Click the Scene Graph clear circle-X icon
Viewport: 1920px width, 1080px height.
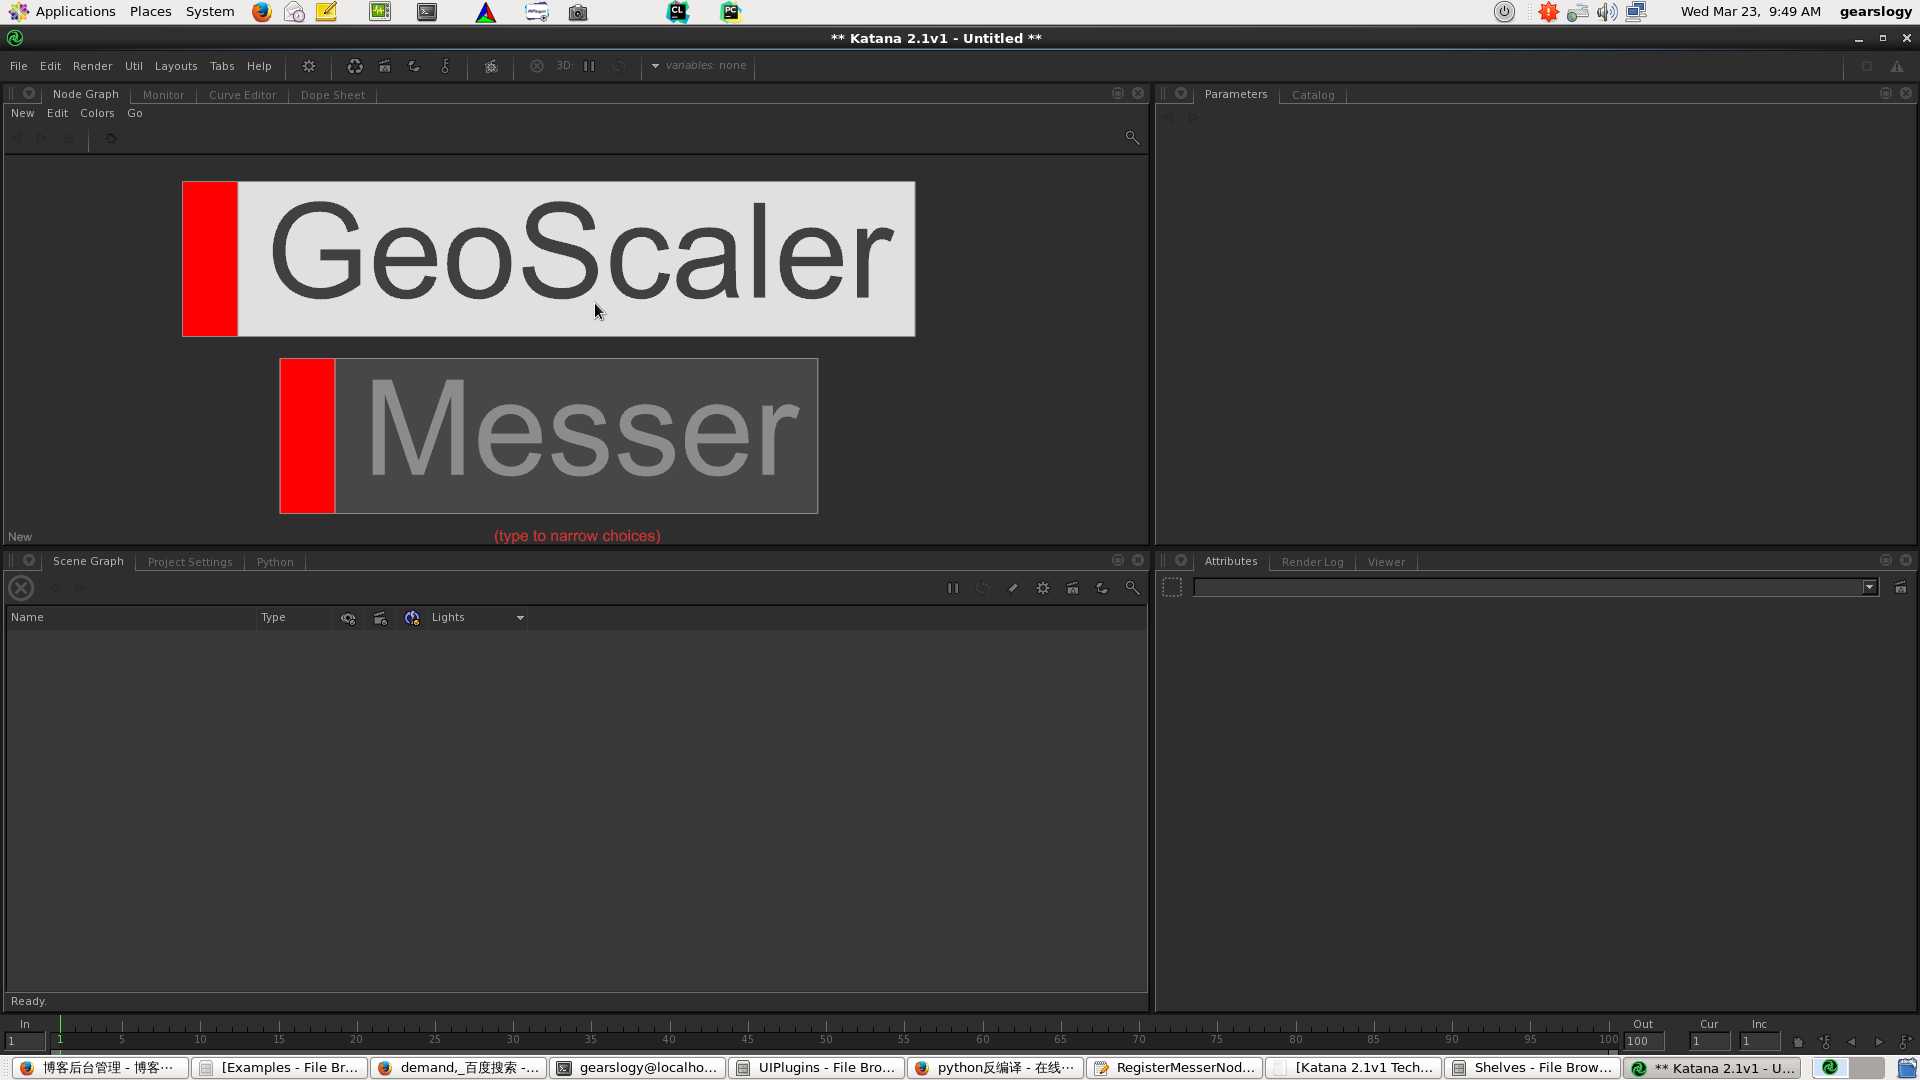pos(21,588)
